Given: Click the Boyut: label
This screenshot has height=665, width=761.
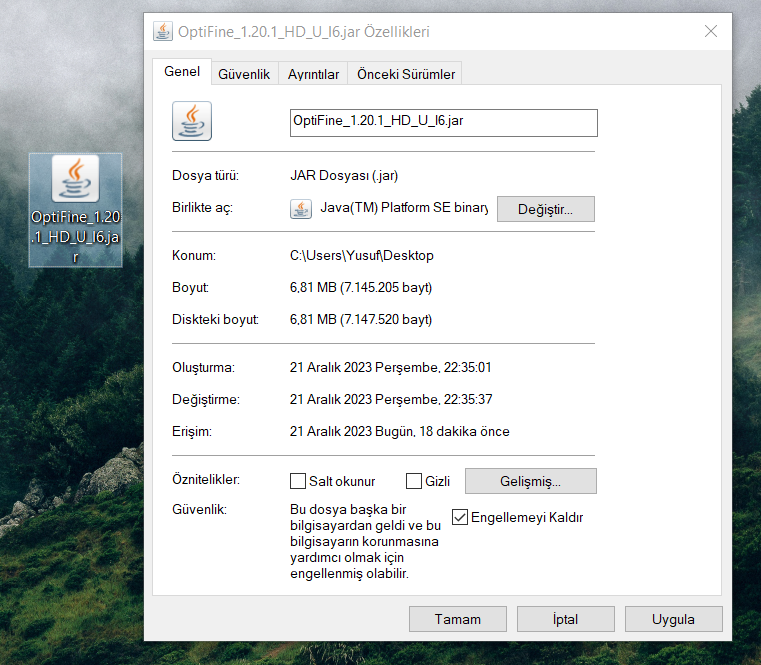Looking at the screenshot, I should [x=190, y=287].
